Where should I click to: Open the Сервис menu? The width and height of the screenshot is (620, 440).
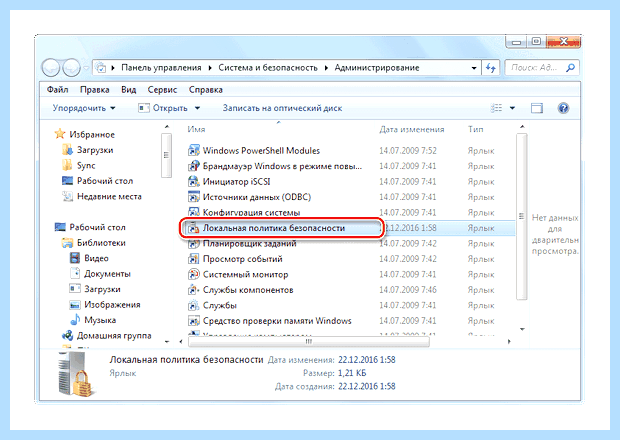[x=162, y=90]
